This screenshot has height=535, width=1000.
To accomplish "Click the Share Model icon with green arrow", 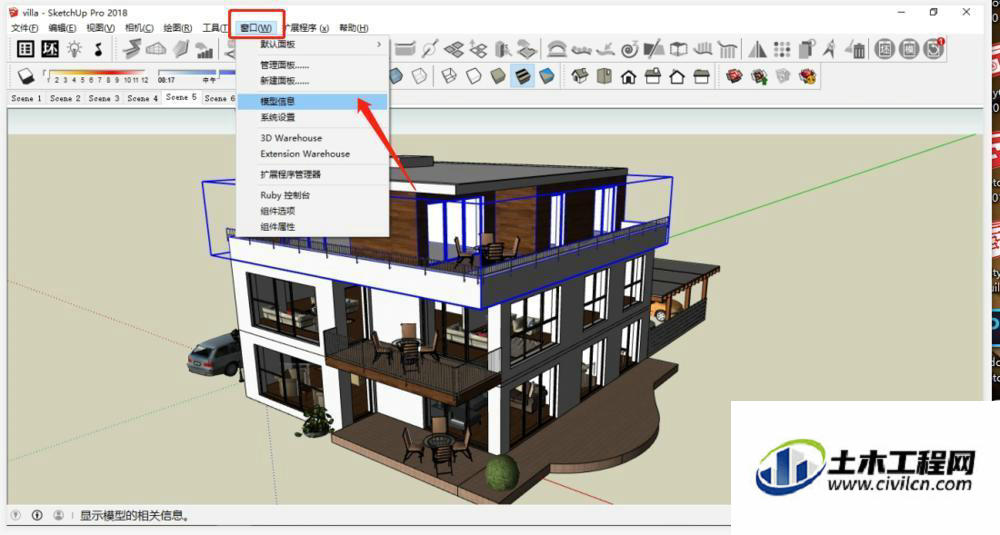I will coord(759,77).
